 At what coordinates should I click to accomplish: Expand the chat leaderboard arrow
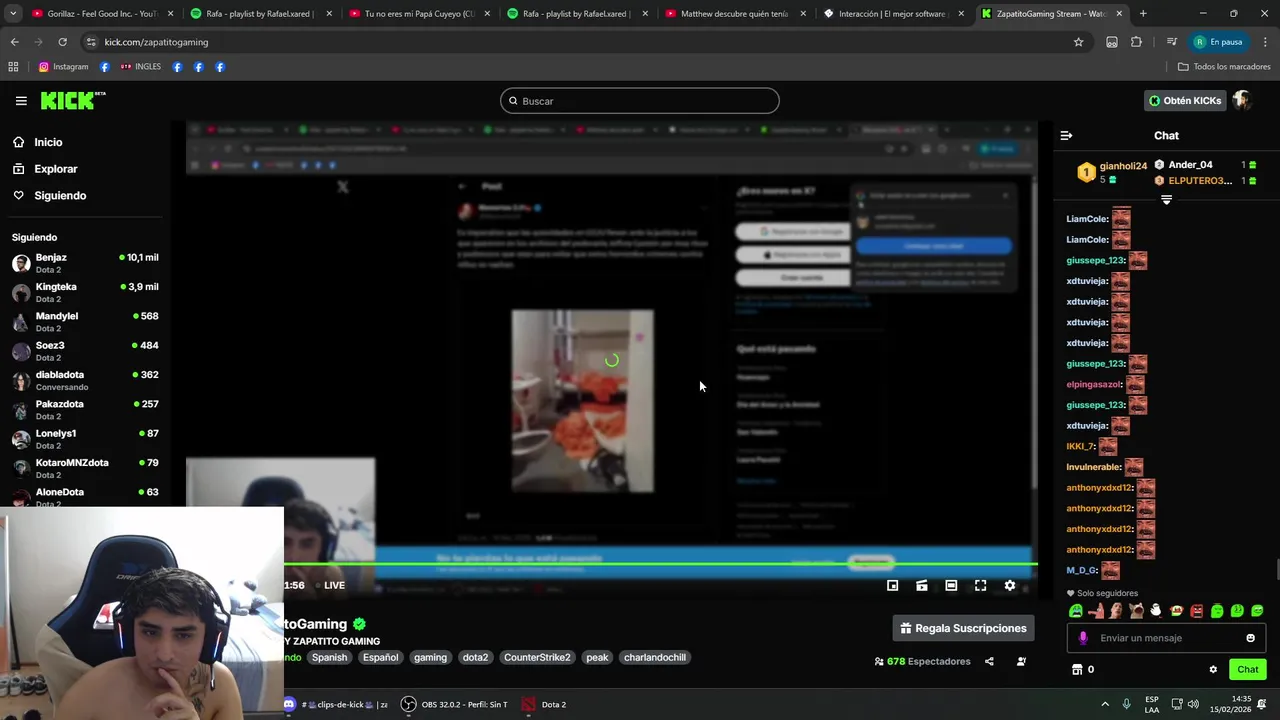(1166, 200)
